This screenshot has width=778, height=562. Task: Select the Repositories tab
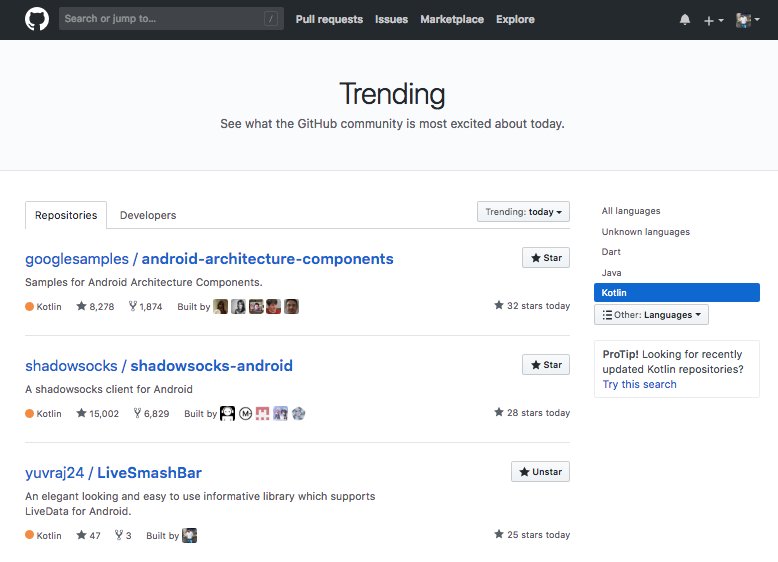66,215
